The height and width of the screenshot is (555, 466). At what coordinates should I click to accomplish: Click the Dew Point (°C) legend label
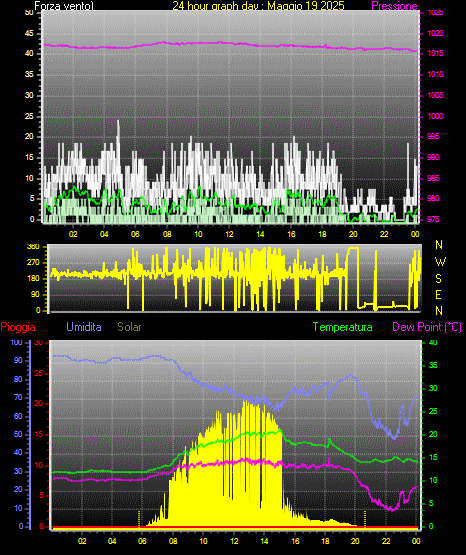[x=427, y=327]
